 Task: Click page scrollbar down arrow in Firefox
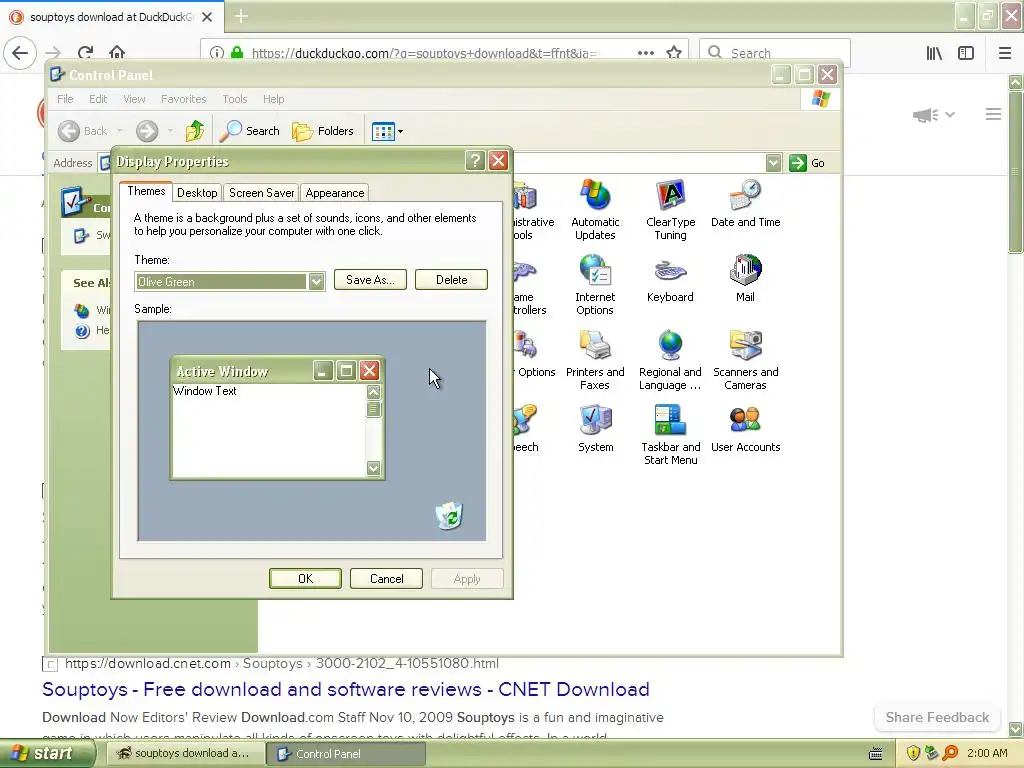coord(1016,729)
